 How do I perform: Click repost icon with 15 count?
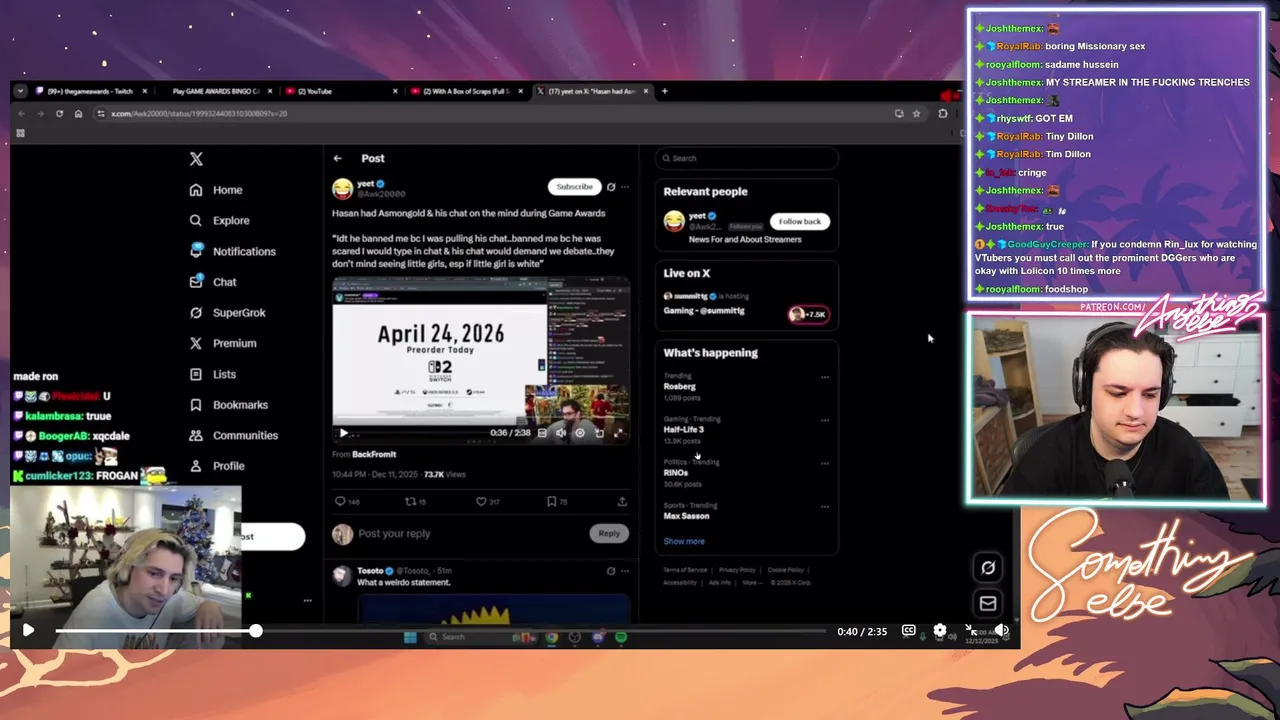tap(410, 501)
